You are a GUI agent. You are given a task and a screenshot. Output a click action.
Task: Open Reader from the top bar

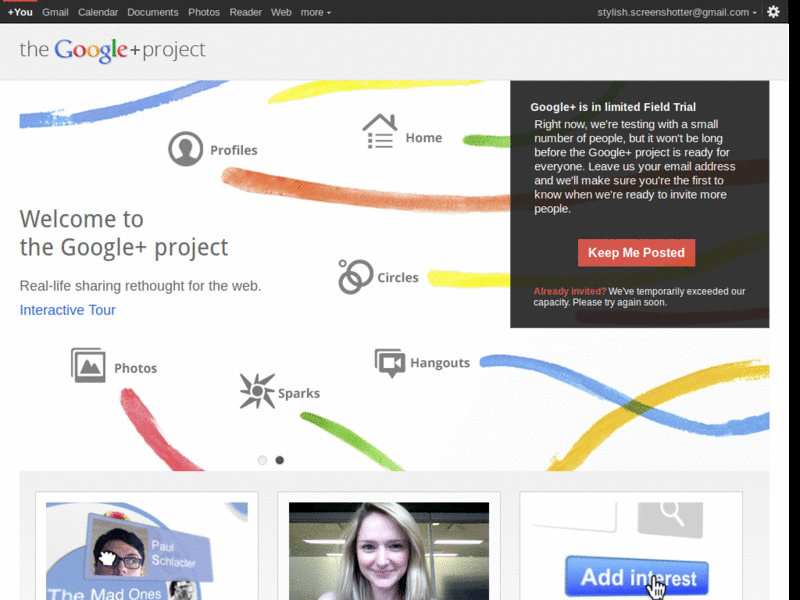click(x=245, y=12)
